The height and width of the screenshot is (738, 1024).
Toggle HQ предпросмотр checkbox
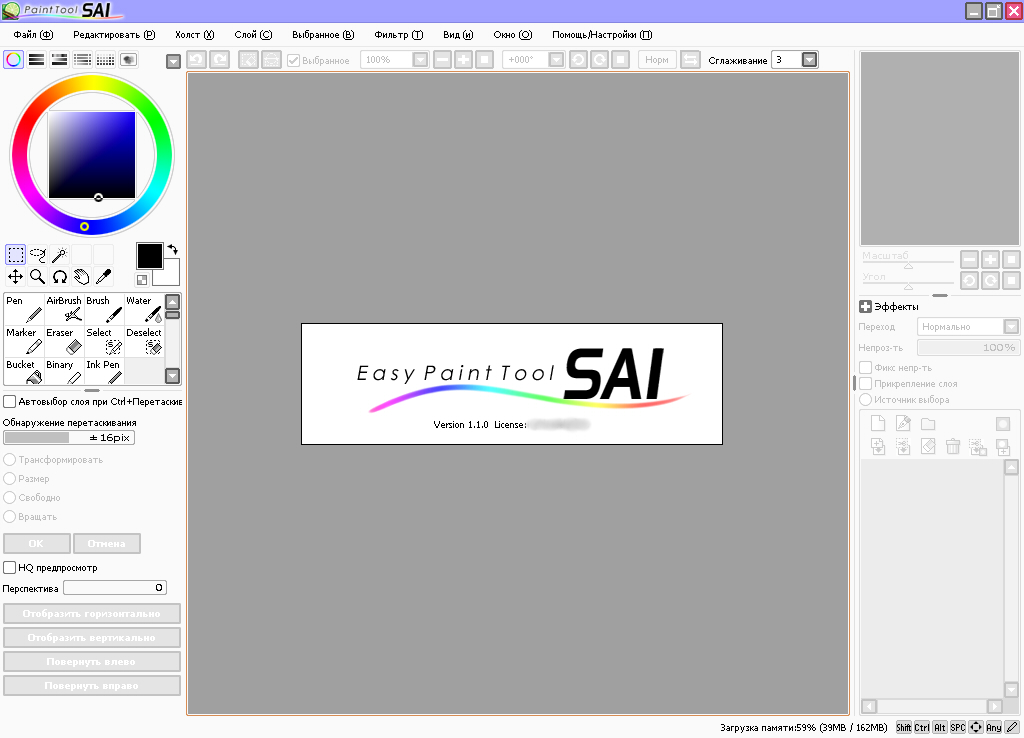pyautogui.click(x=10, y=567)
